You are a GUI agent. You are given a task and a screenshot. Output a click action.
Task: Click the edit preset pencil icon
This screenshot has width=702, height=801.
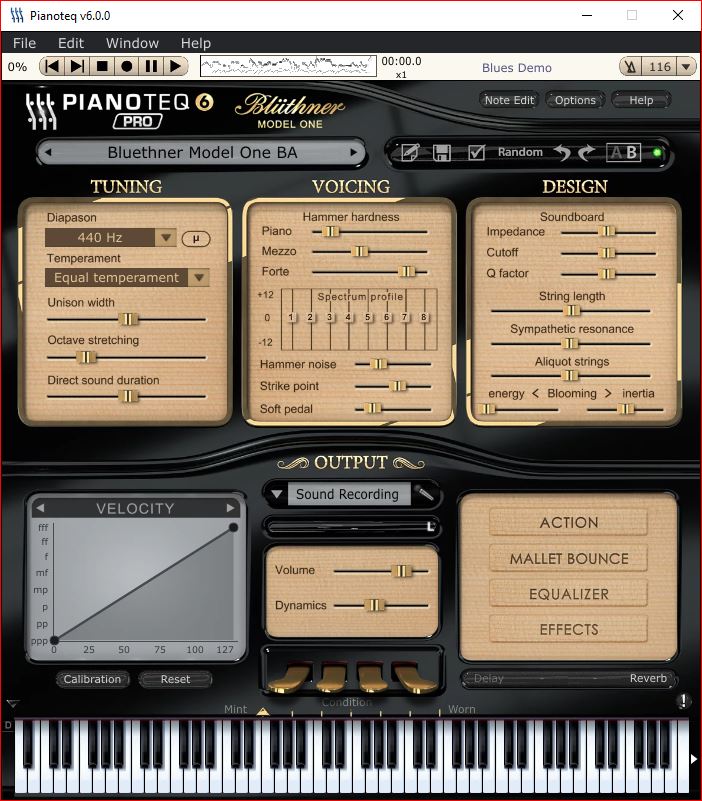point(410,152)
